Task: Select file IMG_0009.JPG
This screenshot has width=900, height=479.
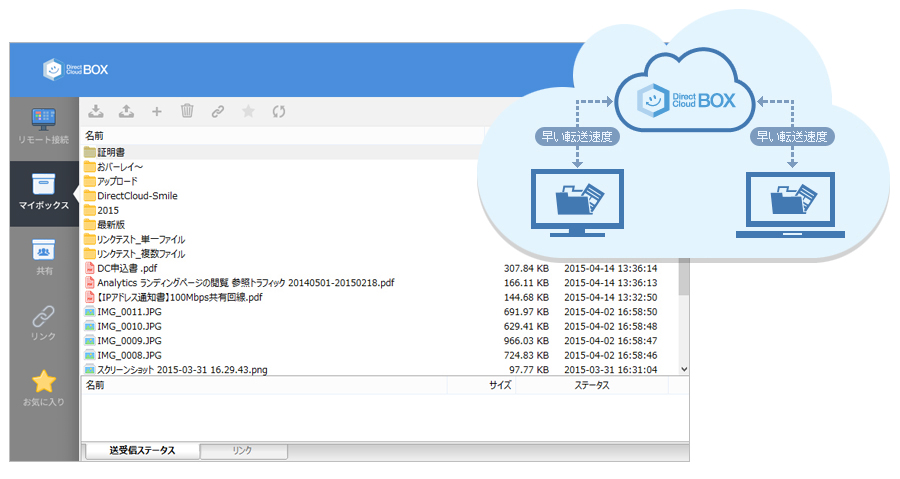Action: pos(129,341)
